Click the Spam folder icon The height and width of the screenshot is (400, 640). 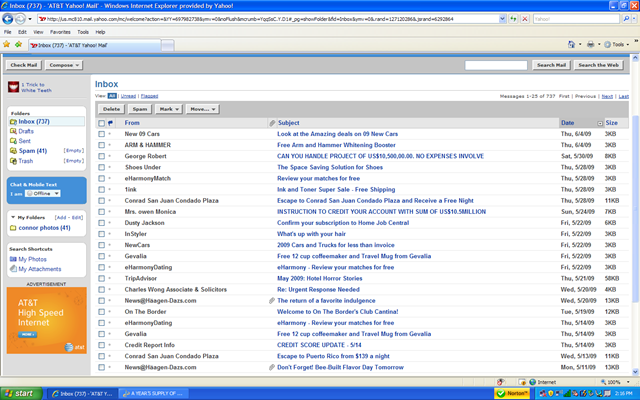pyautogui.click(x=13, y=151)
